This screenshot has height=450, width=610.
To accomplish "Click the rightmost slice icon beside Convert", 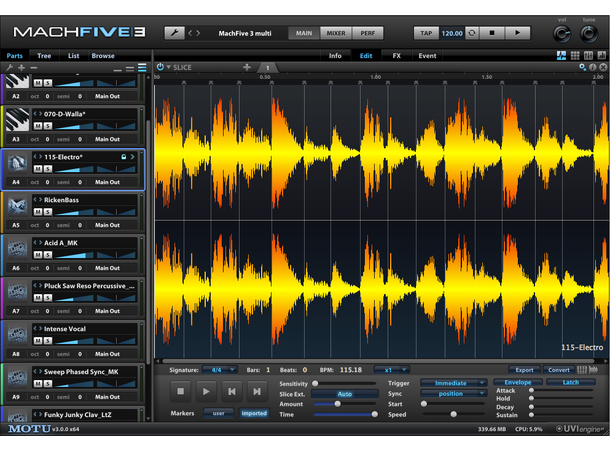I will tap(593, 370).
